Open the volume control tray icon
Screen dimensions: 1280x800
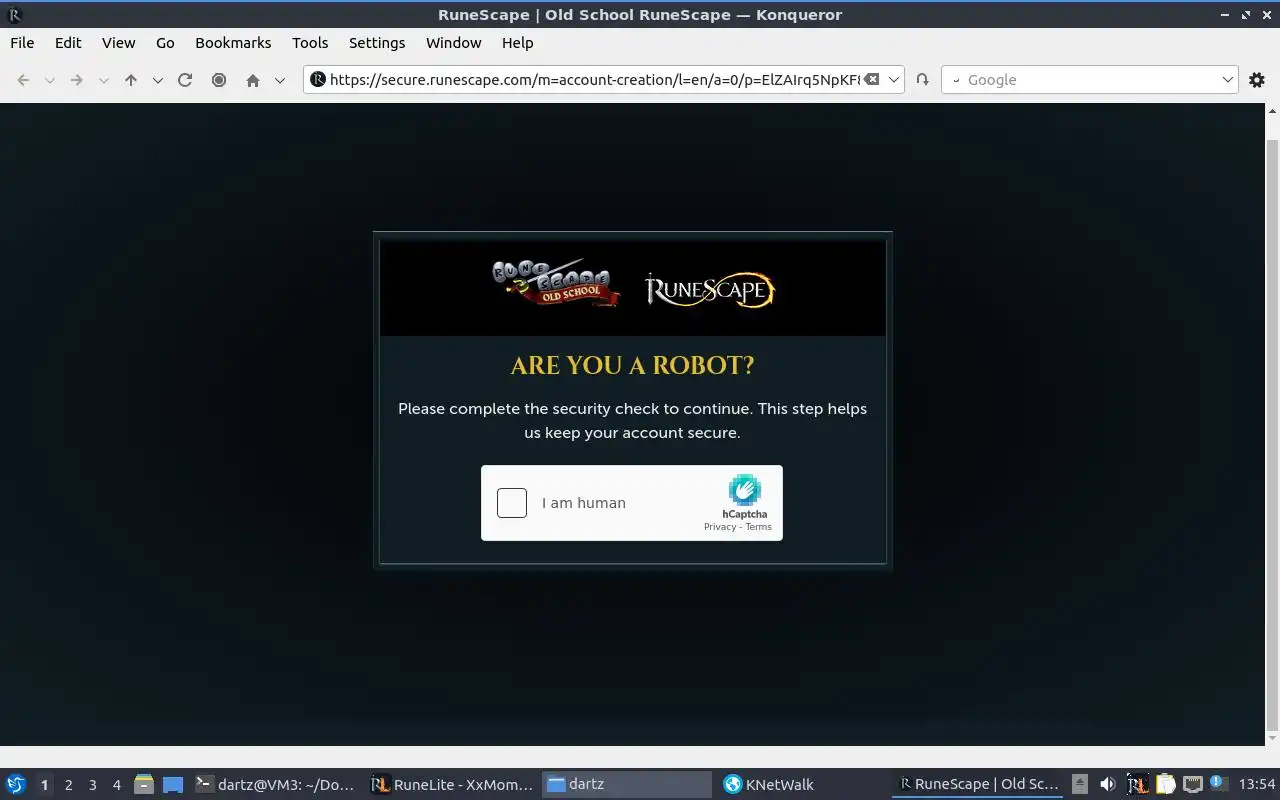[1107, 785]
